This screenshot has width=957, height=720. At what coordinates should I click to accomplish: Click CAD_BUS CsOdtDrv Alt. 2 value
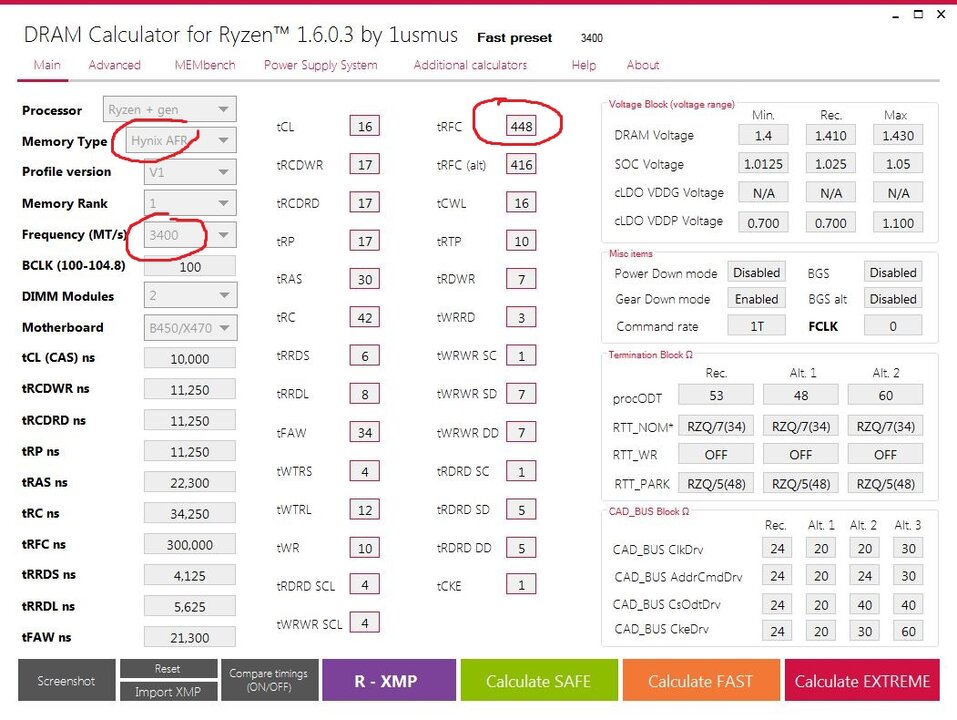pyautogui.click(x=864, y=604)
